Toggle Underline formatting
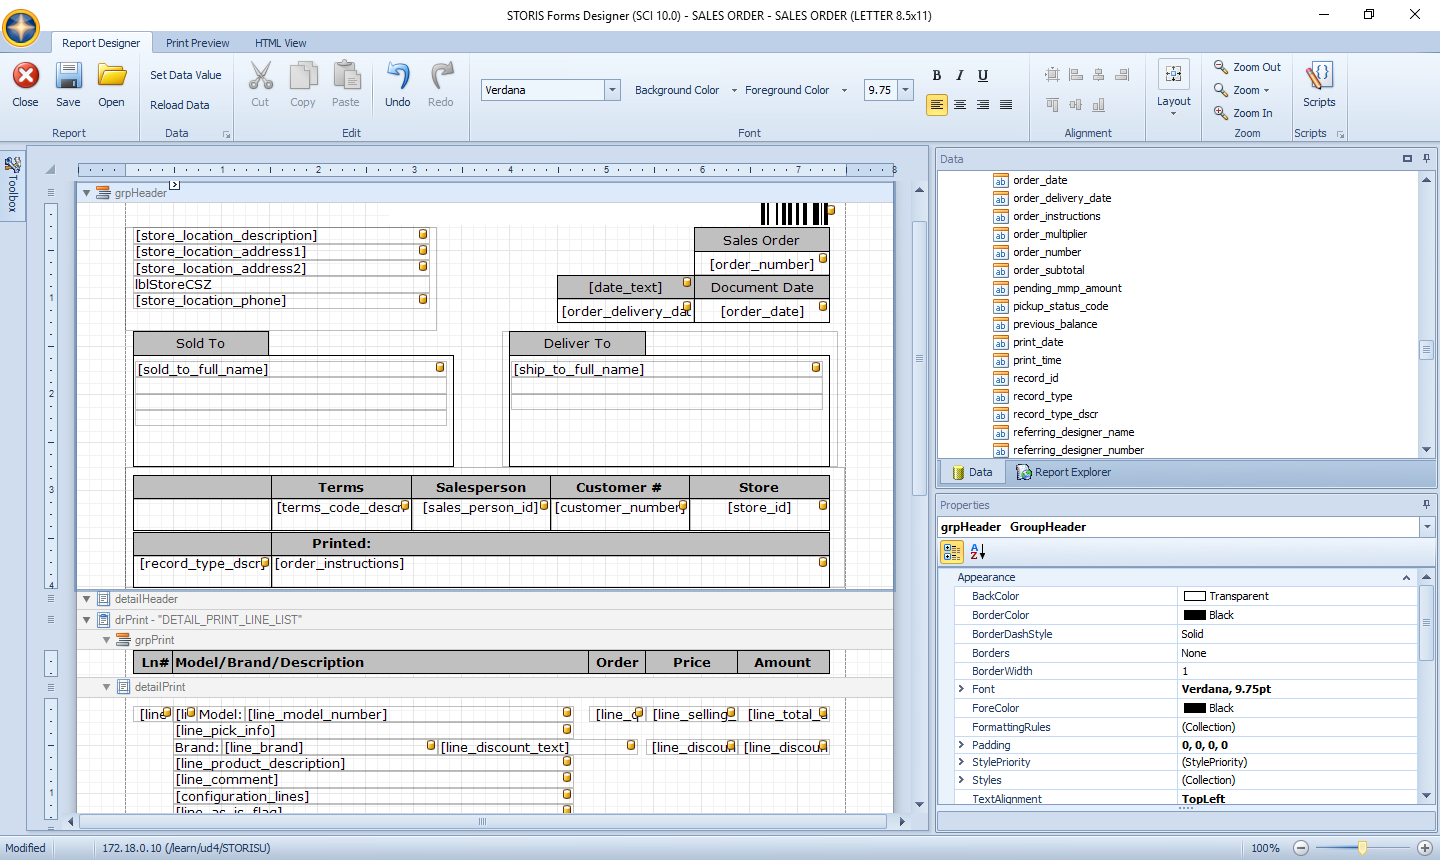 pyautogui.click(x=983, y=75)
